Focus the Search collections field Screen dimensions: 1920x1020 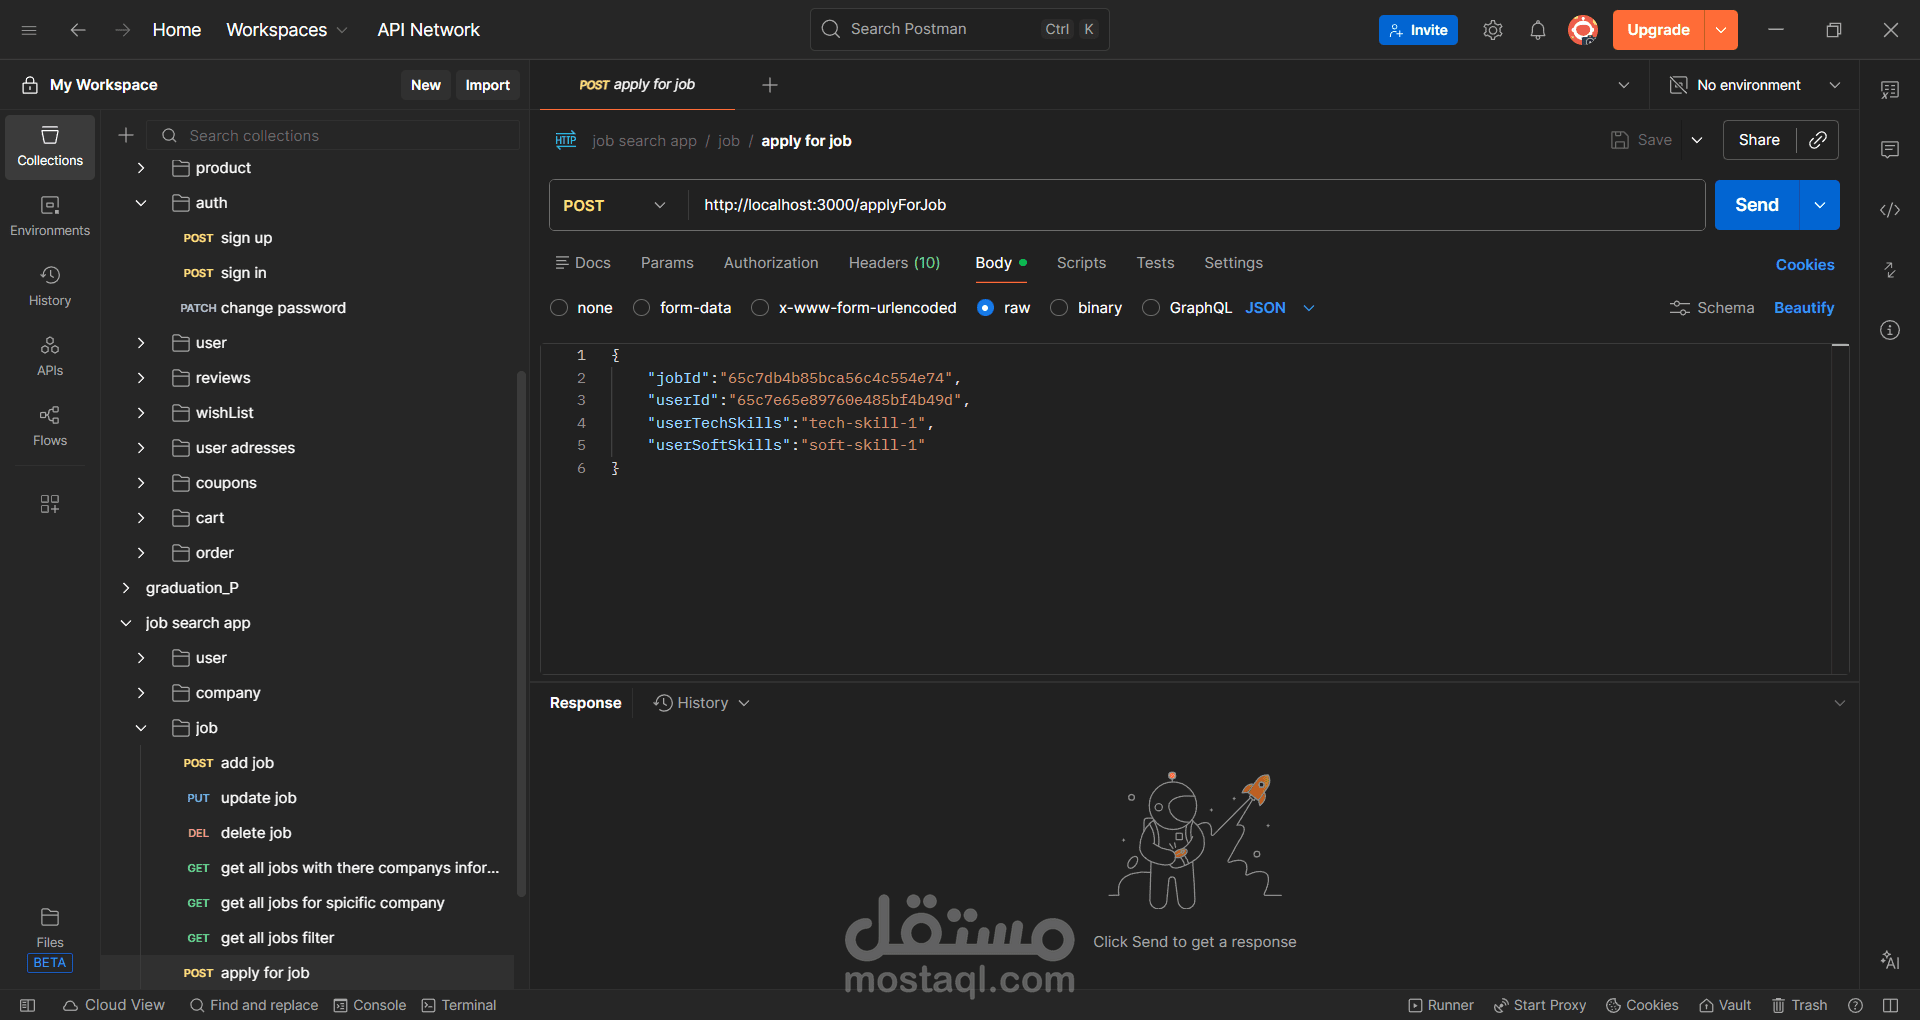click(334, 135)
